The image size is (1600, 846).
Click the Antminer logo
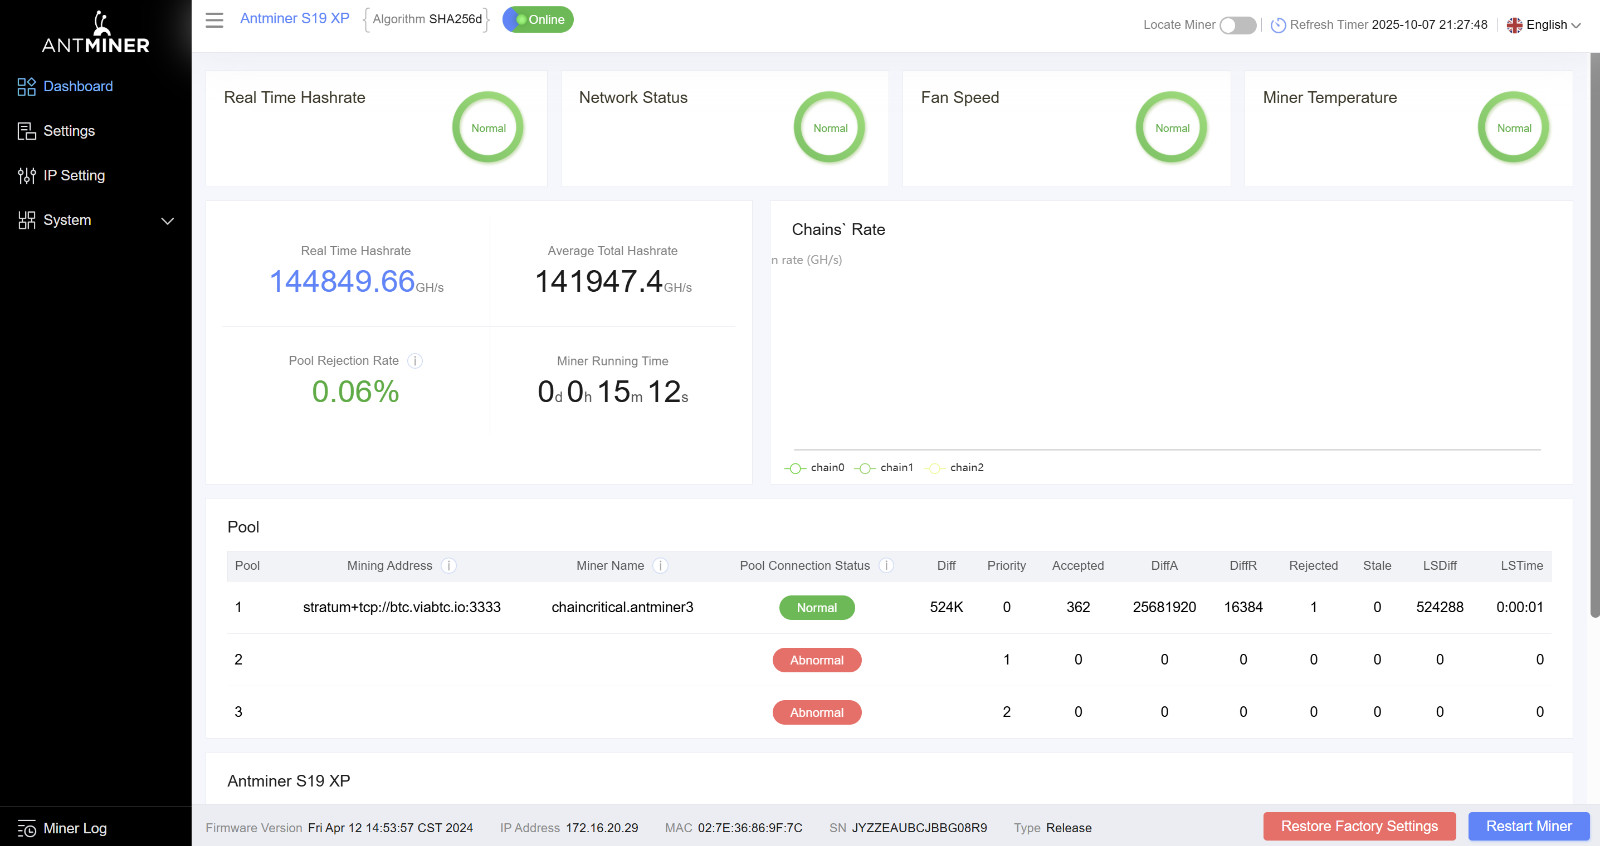click(96, 33)
